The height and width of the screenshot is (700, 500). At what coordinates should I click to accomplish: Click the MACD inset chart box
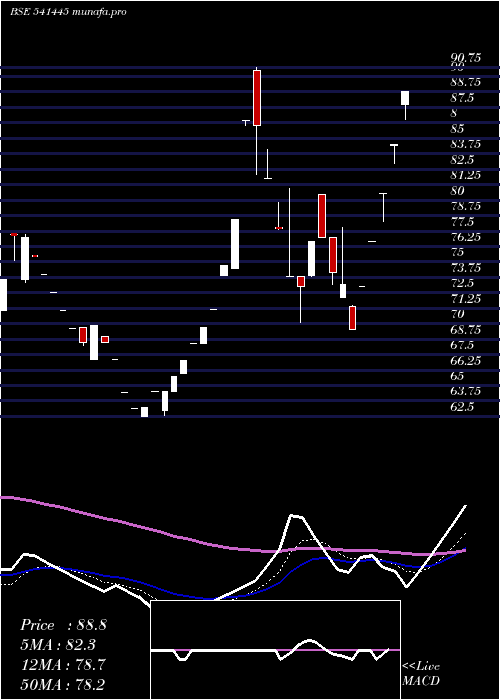(x=275, y=650)
